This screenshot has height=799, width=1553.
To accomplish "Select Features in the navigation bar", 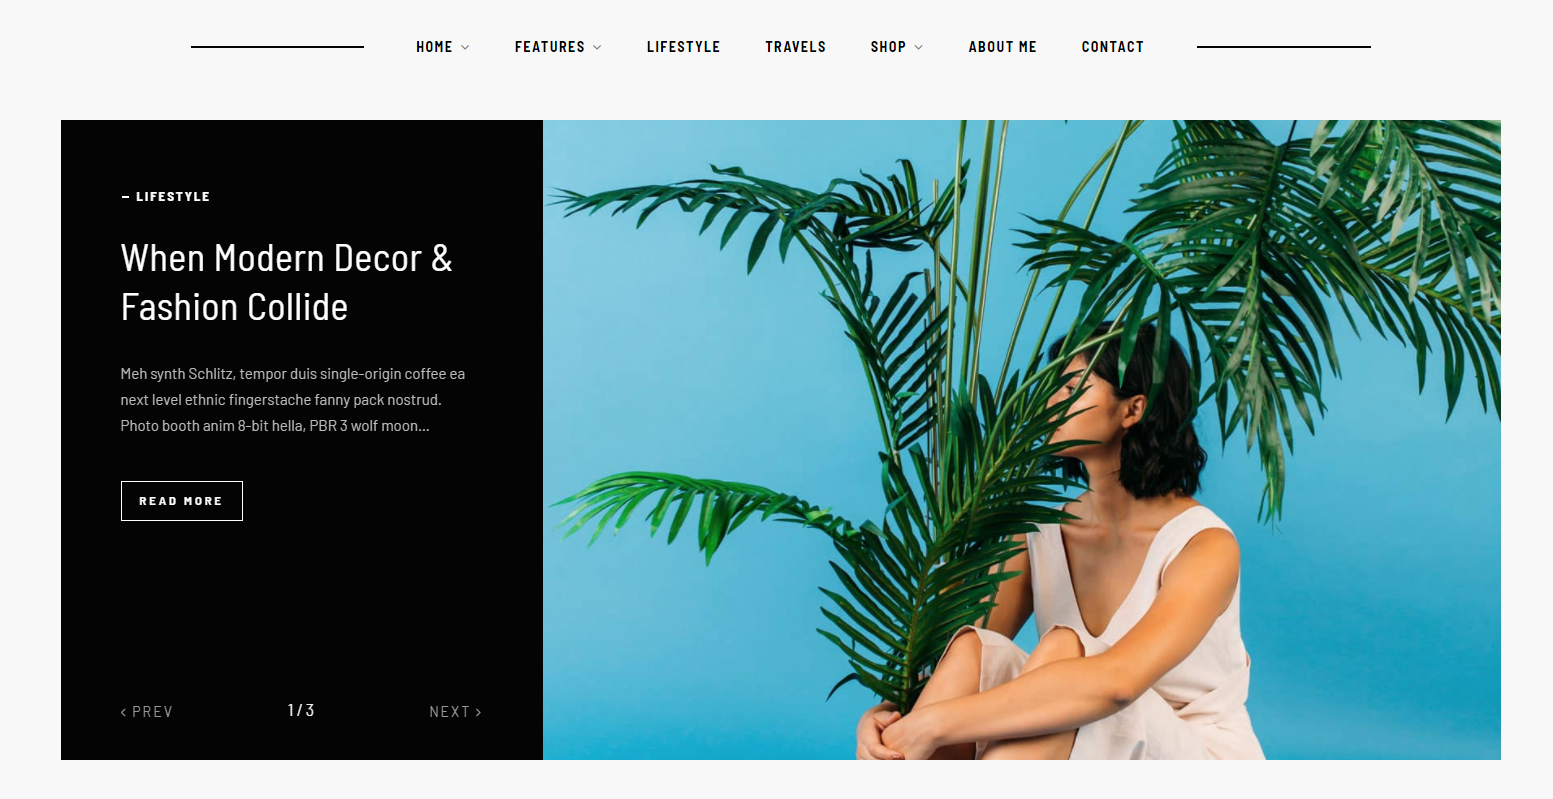I will tap(549, 47).
